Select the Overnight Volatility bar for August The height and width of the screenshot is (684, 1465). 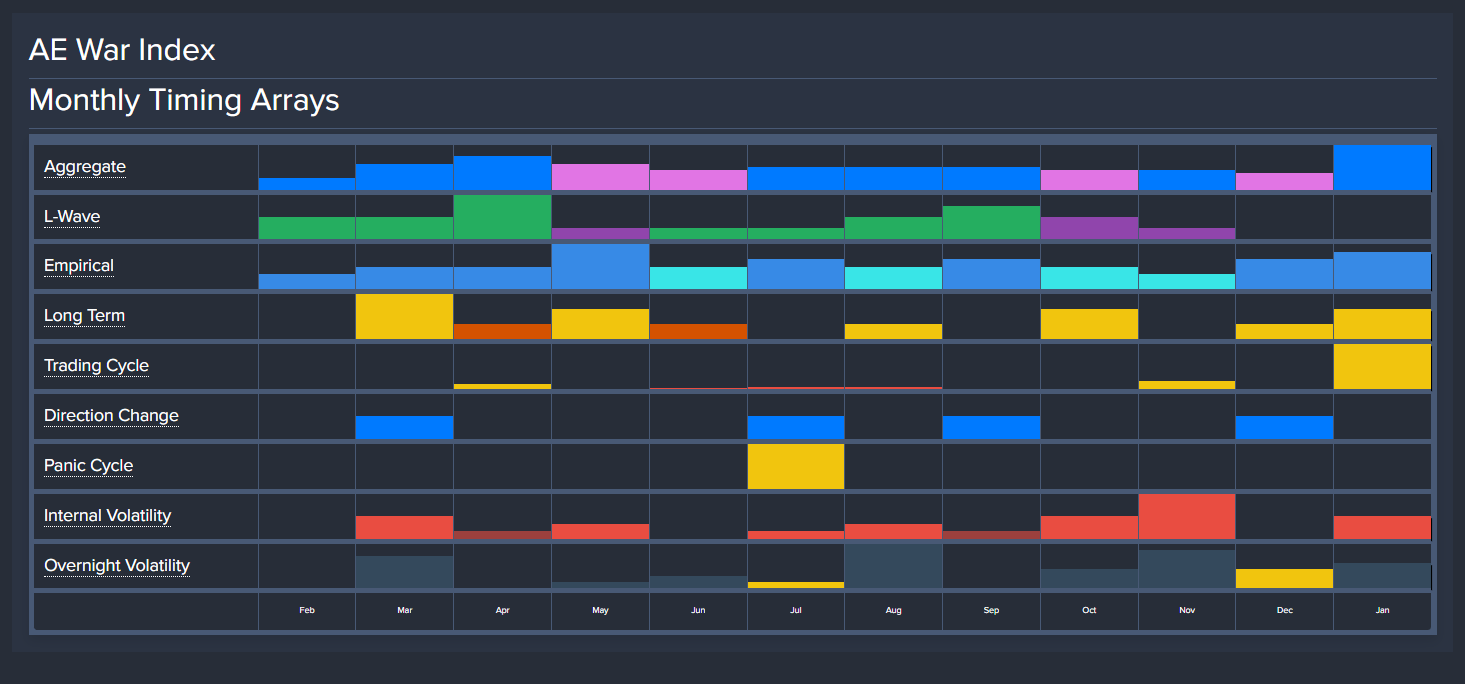[893, 566]
